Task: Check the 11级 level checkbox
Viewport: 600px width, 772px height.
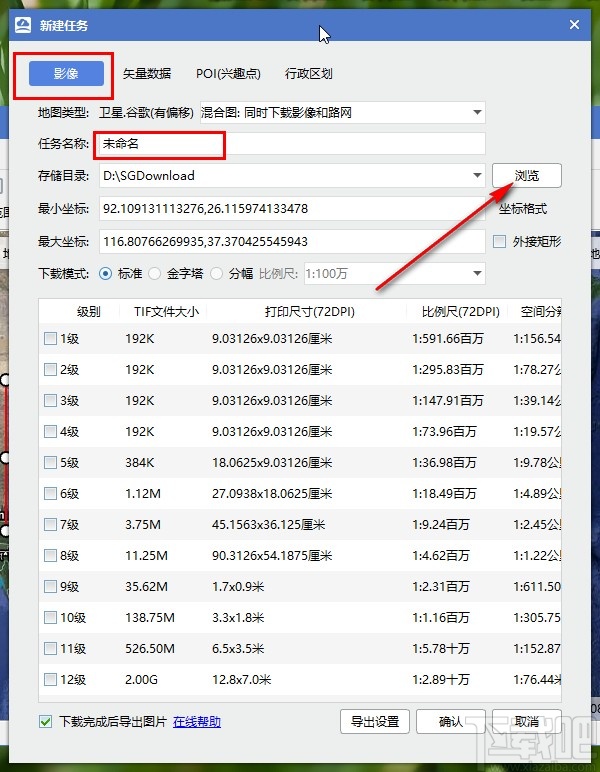Action: pos(50,649)
